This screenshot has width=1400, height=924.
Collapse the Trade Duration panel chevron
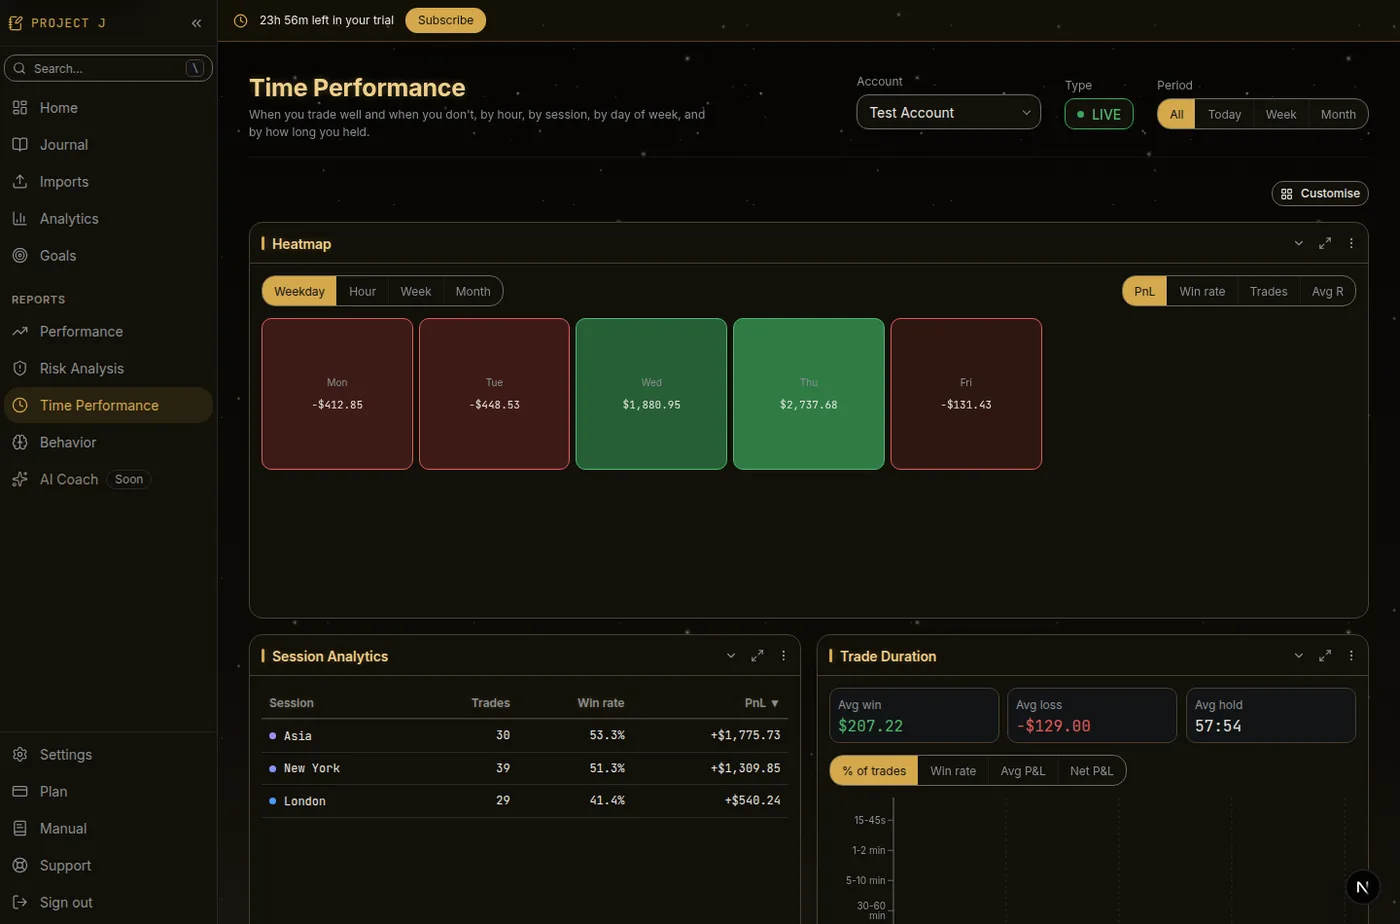(1299, 656)
